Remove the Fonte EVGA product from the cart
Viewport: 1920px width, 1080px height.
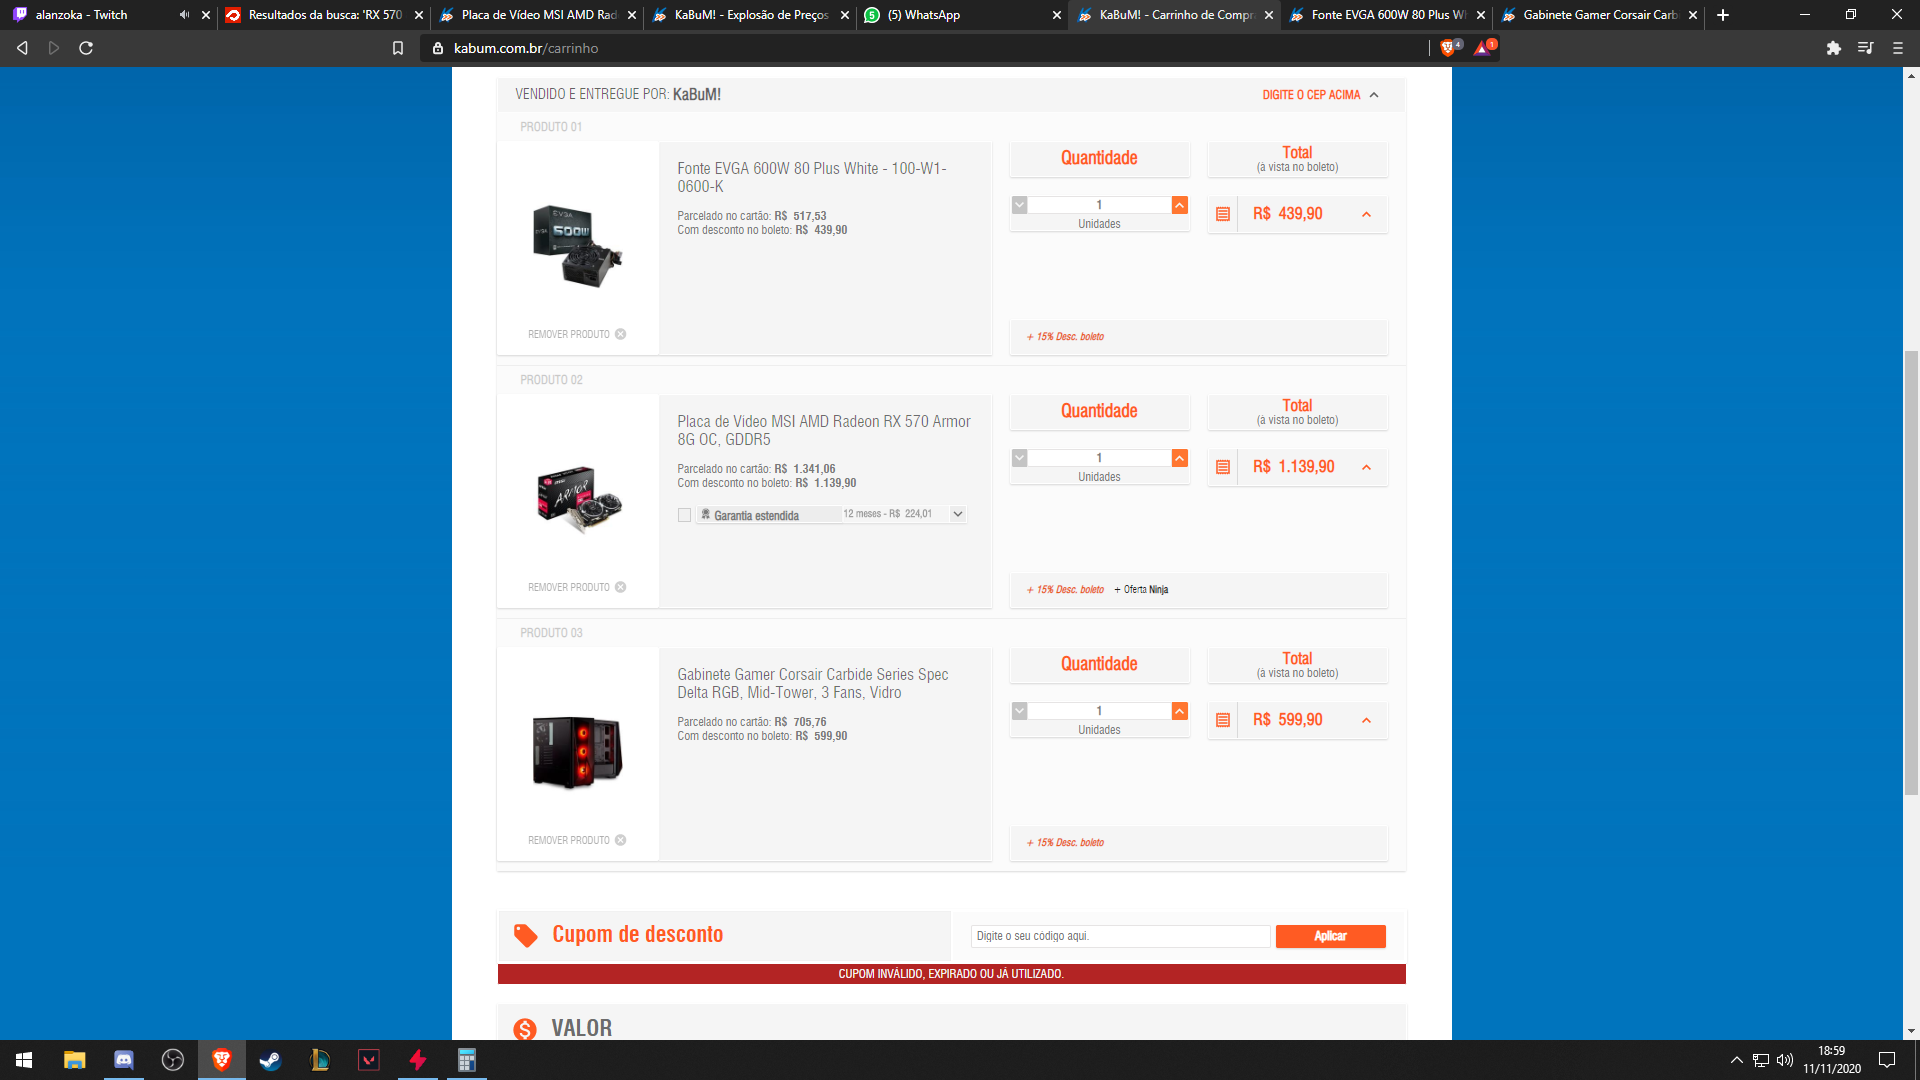pyautogui.click(x=577, y=334)
